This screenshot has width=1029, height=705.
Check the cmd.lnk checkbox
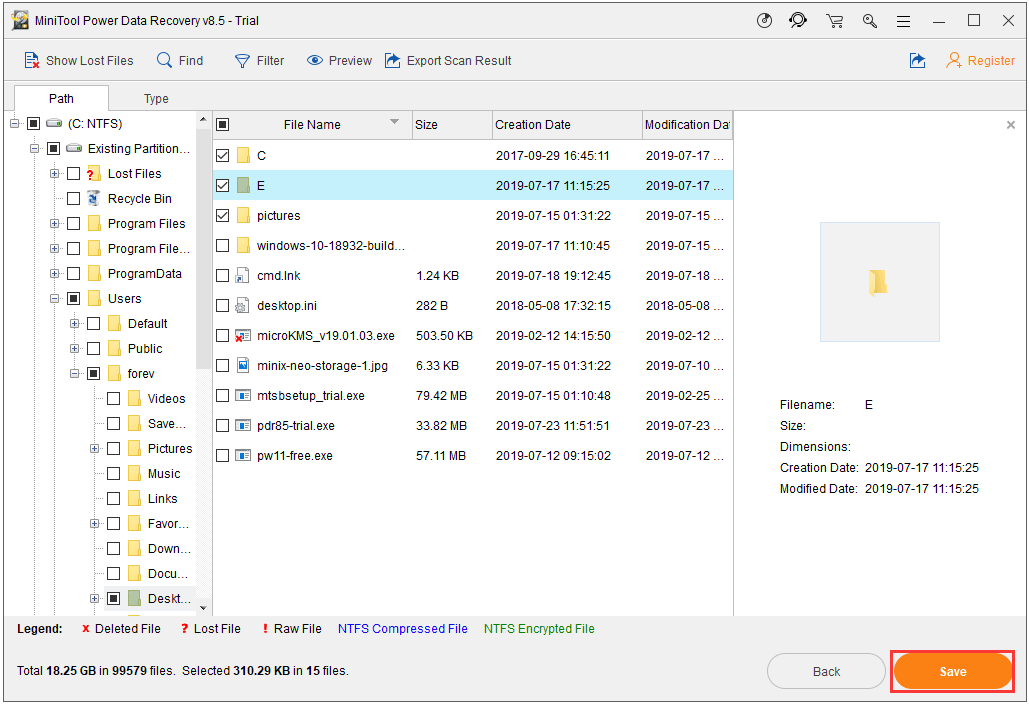click(x=222, y=276)
